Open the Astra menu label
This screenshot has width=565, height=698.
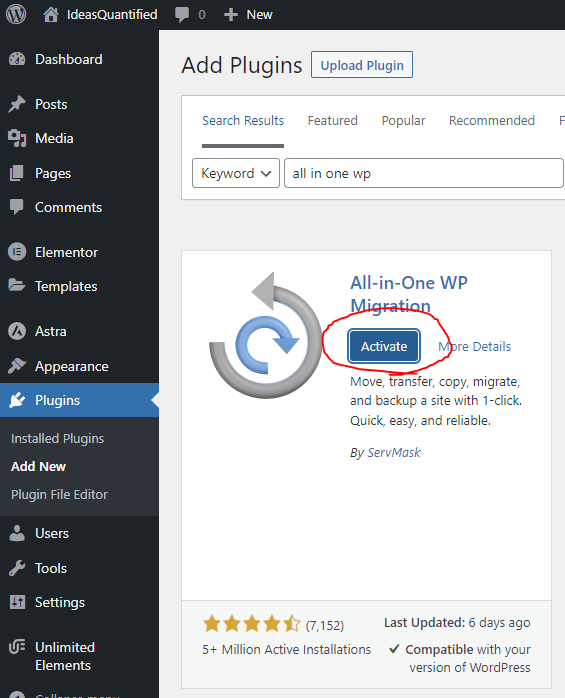tap(51, 331)
